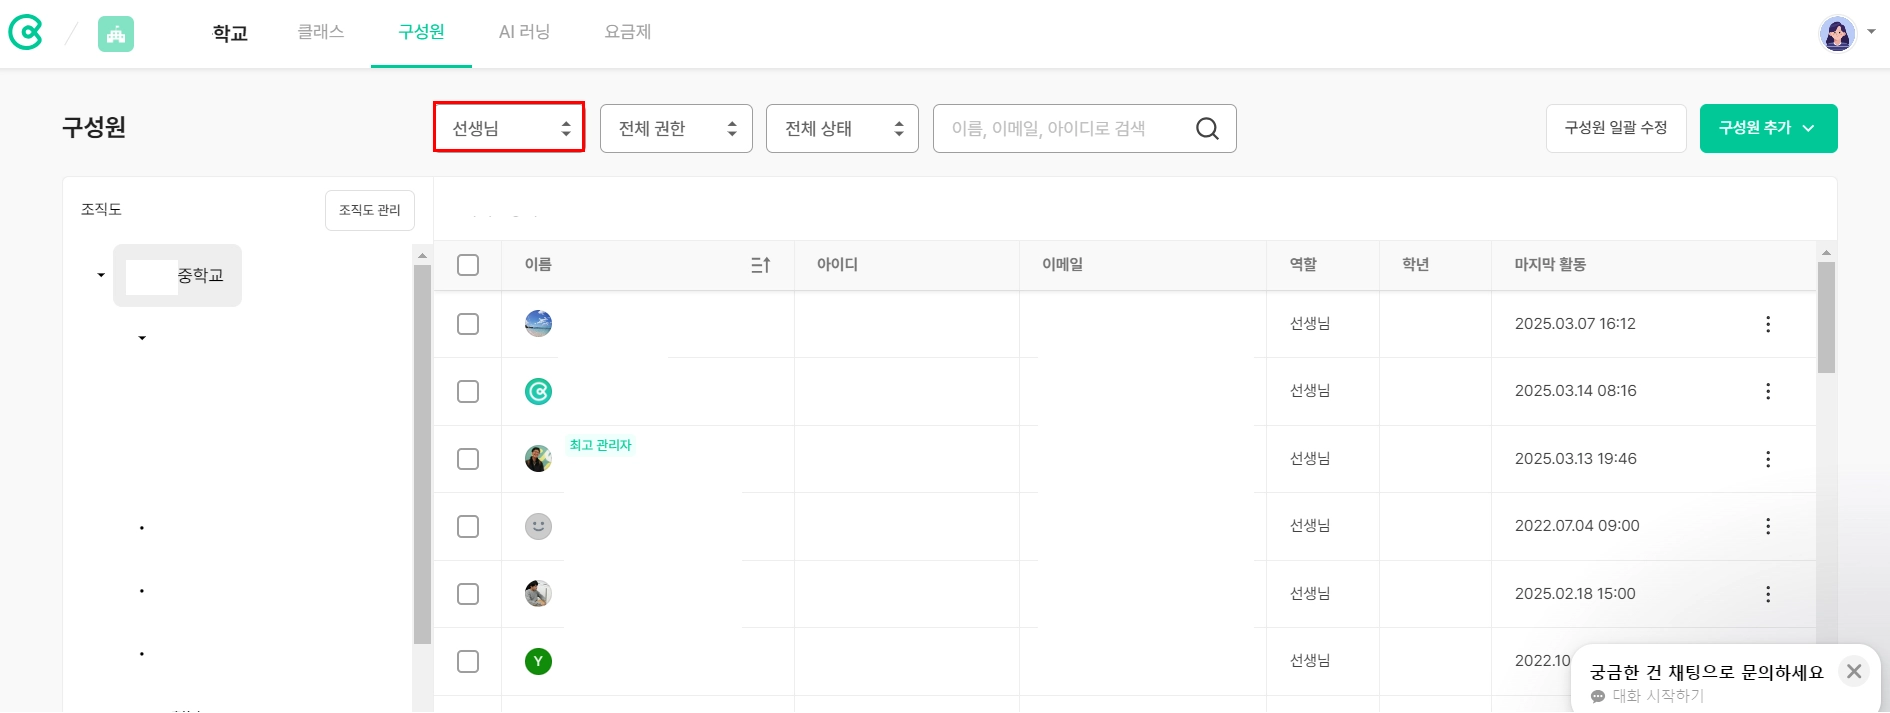1890x713 pixels.
Task: Tick the checkbox for the 최고 관리자 row
Action: [x=468, y=459]
